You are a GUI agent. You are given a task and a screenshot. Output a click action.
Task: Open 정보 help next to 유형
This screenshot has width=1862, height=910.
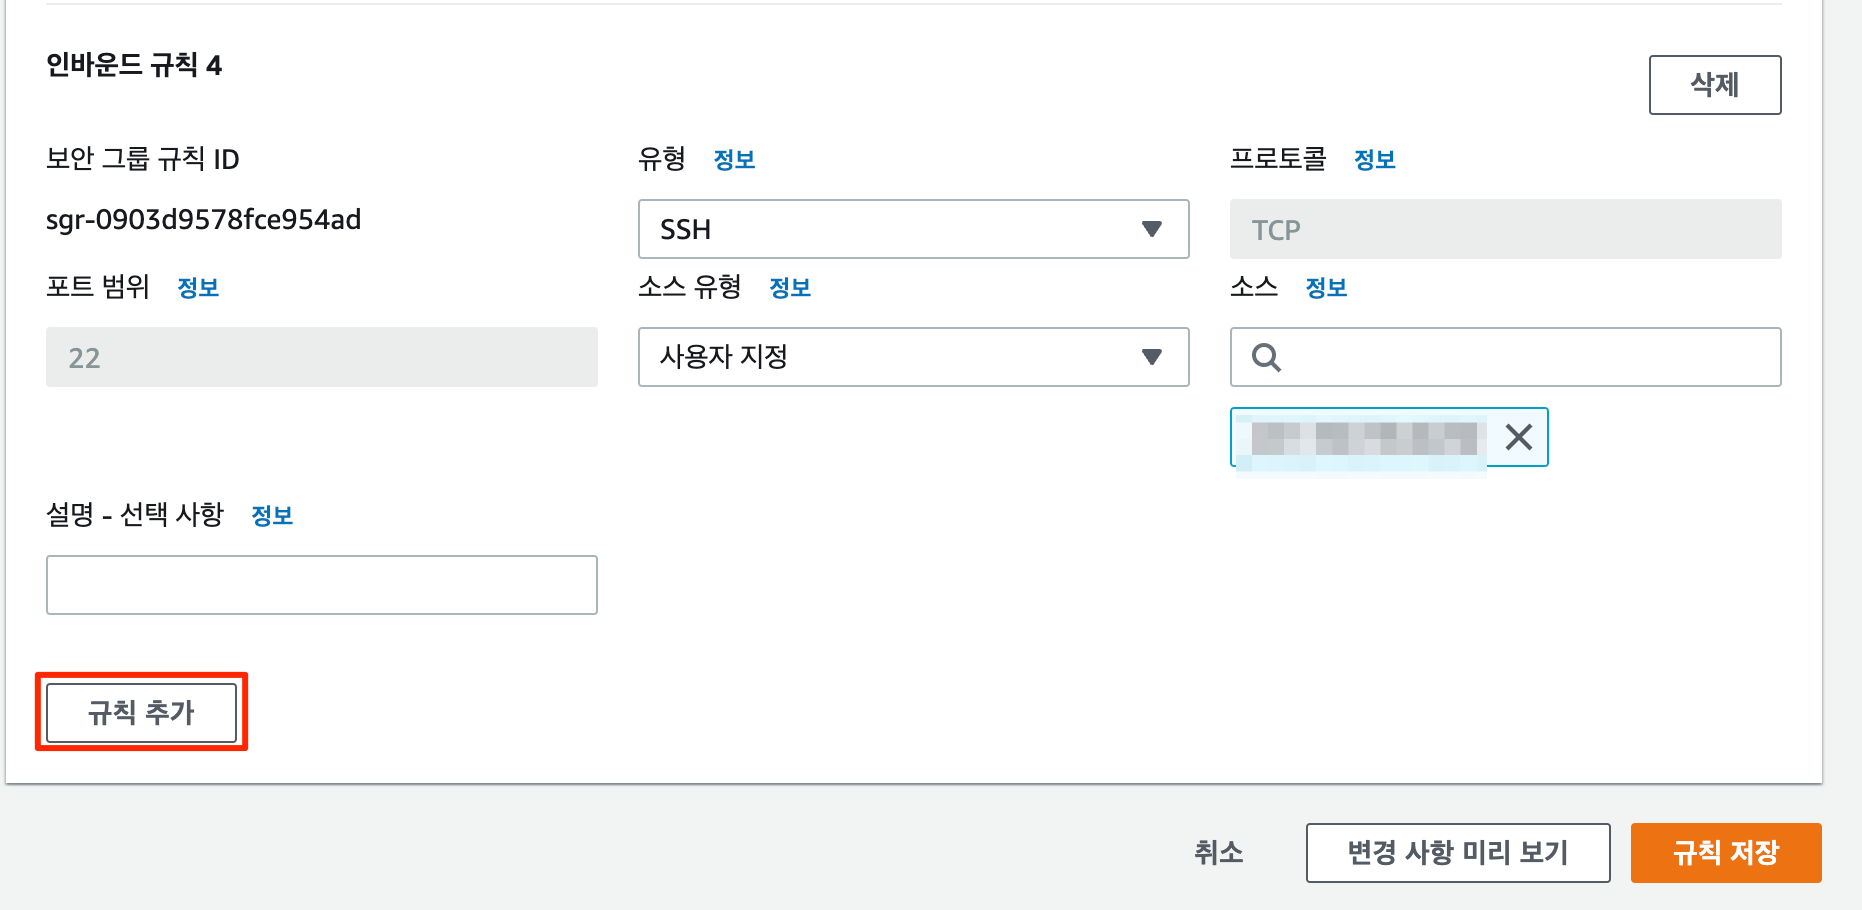(735, 159)
